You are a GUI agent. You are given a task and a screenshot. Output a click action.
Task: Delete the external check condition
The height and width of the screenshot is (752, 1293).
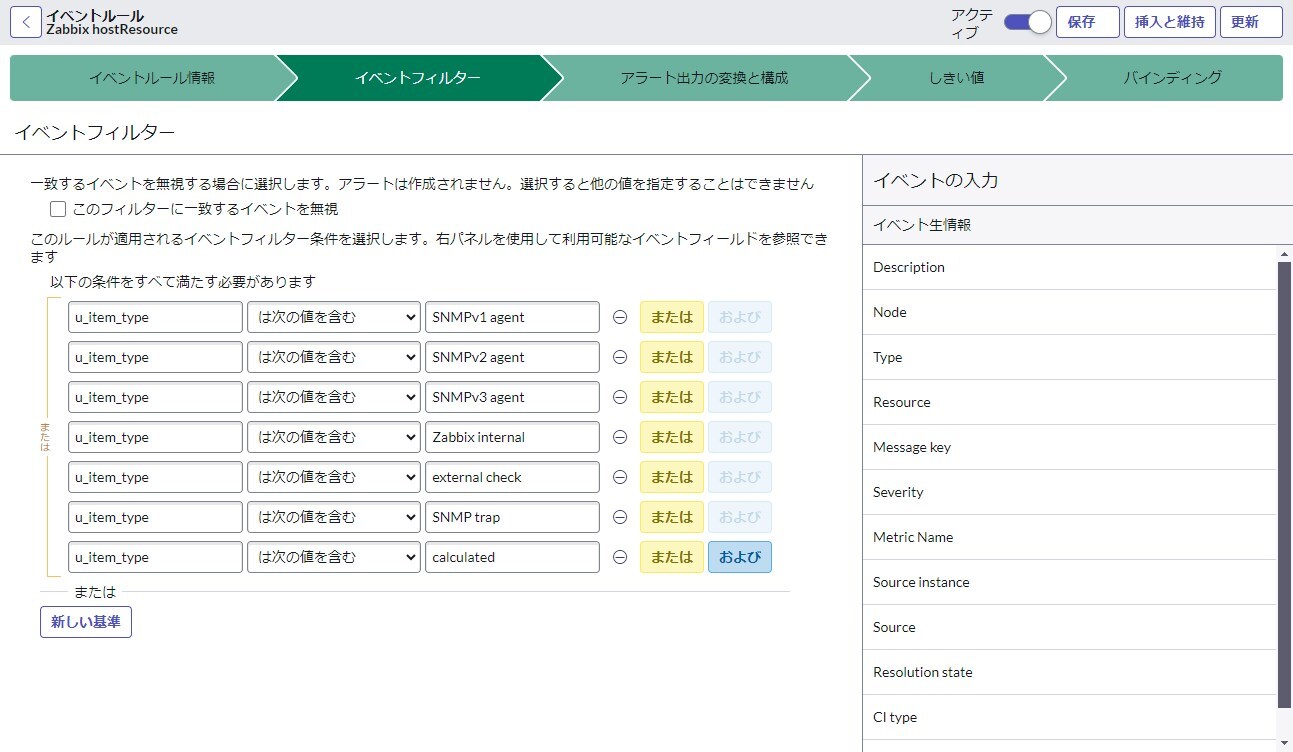tap(619, 477)
